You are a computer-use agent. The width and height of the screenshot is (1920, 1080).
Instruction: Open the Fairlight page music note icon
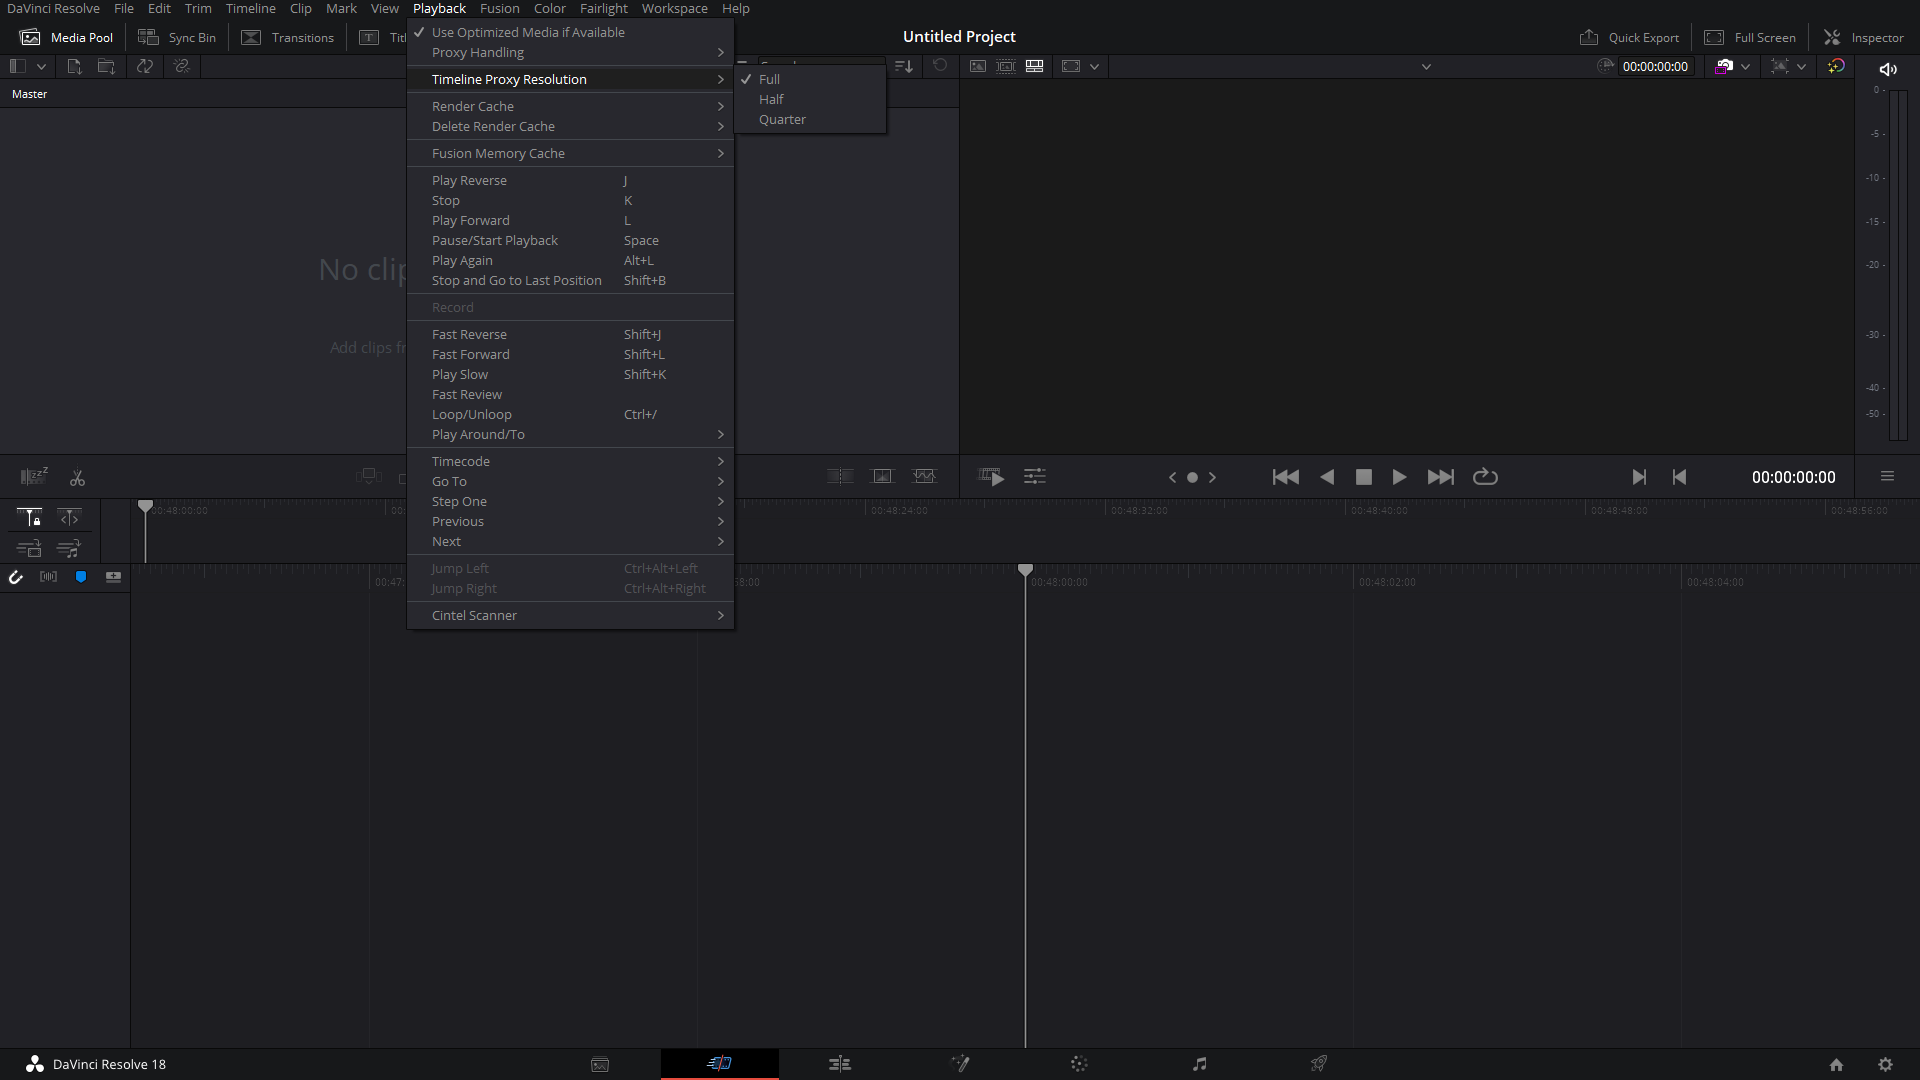[1199, 1064]
